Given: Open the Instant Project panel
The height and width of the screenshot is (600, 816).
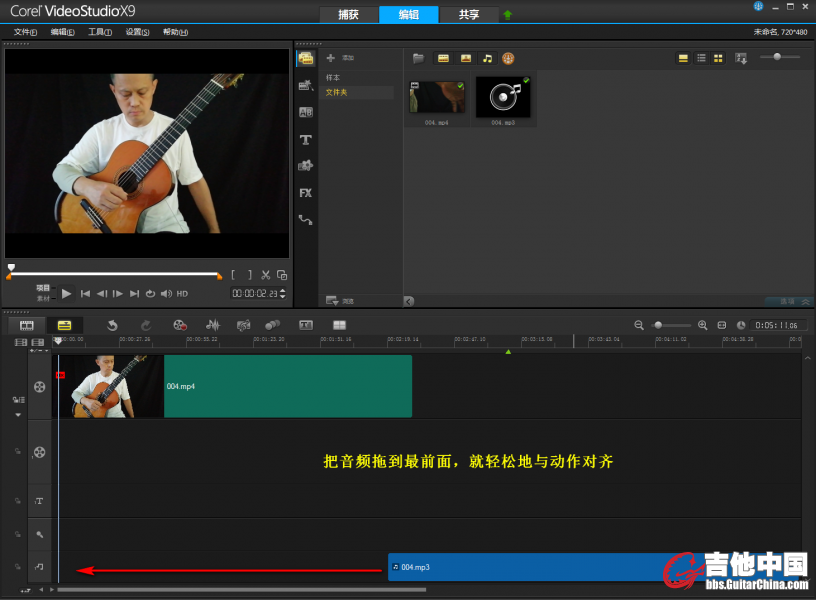Looking at the screenshot, I should pos(306,85).
